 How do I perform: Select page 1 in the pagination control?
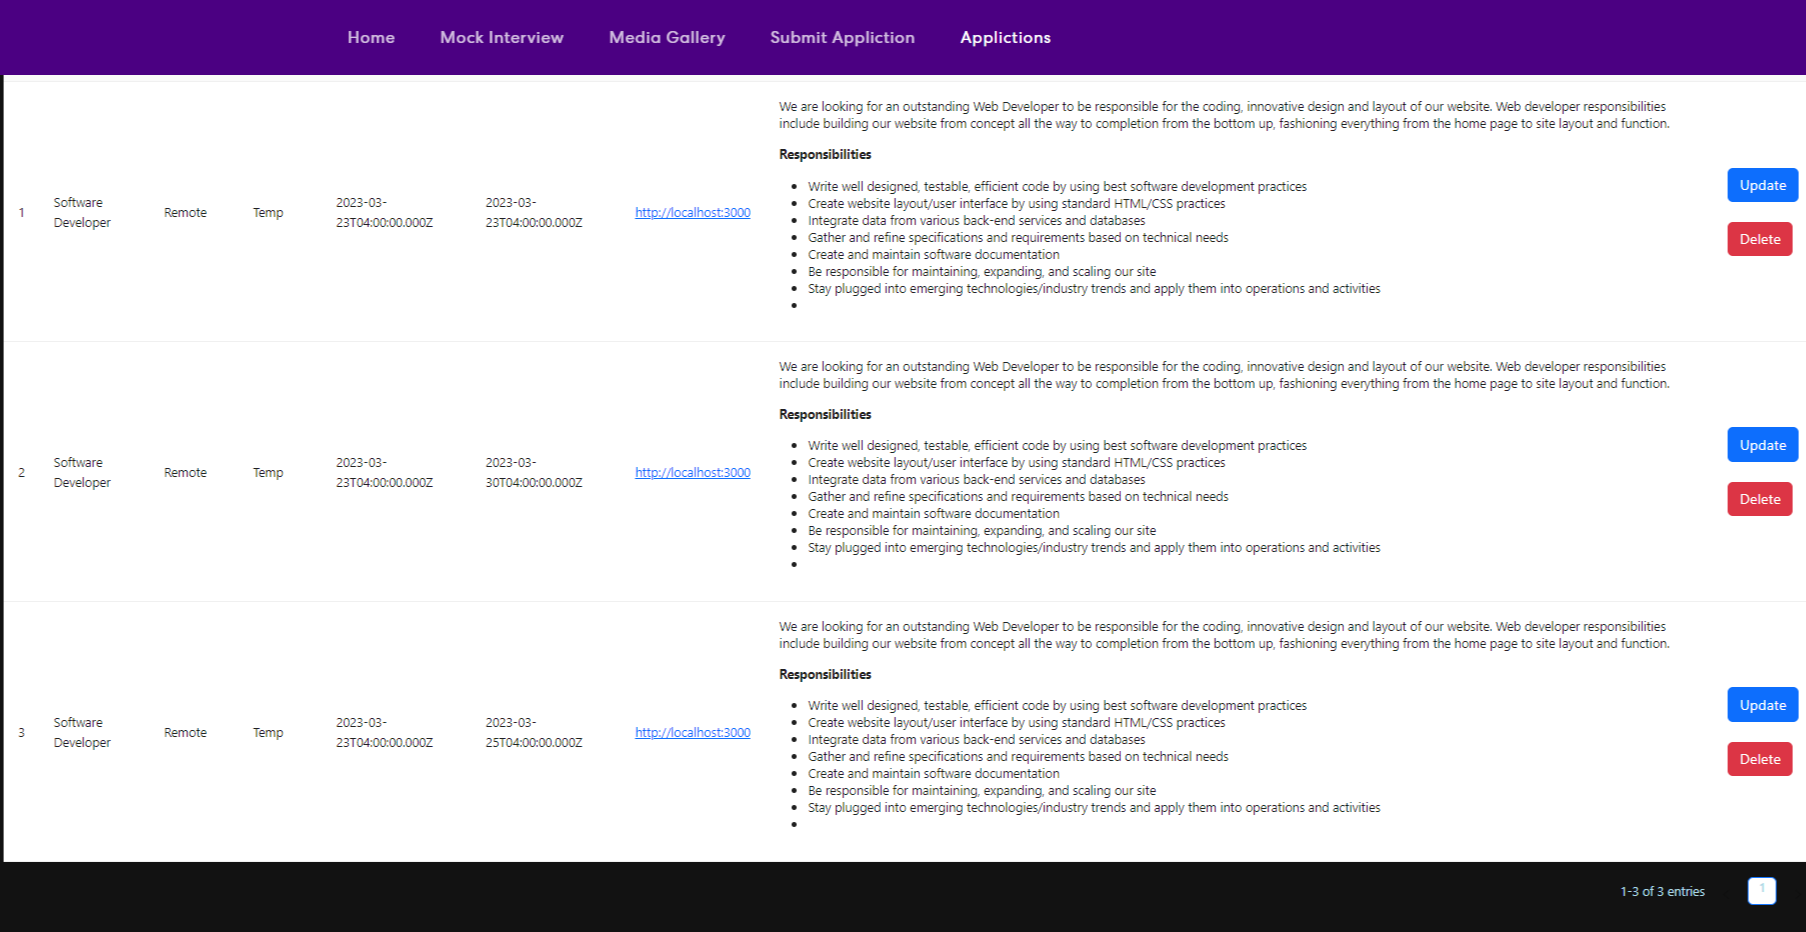point(1762,891)
